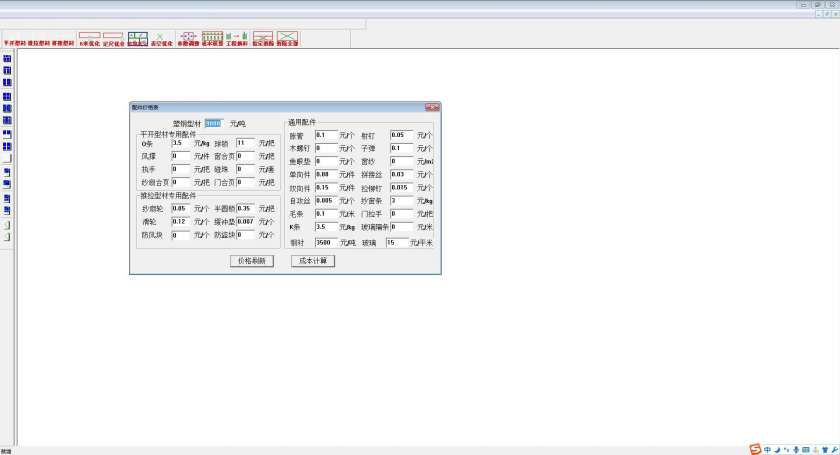Image resolution: width=840 pixels, height=455 pixels.
Task: Focus the 塑钢型材 price input field
Action: 215,123
